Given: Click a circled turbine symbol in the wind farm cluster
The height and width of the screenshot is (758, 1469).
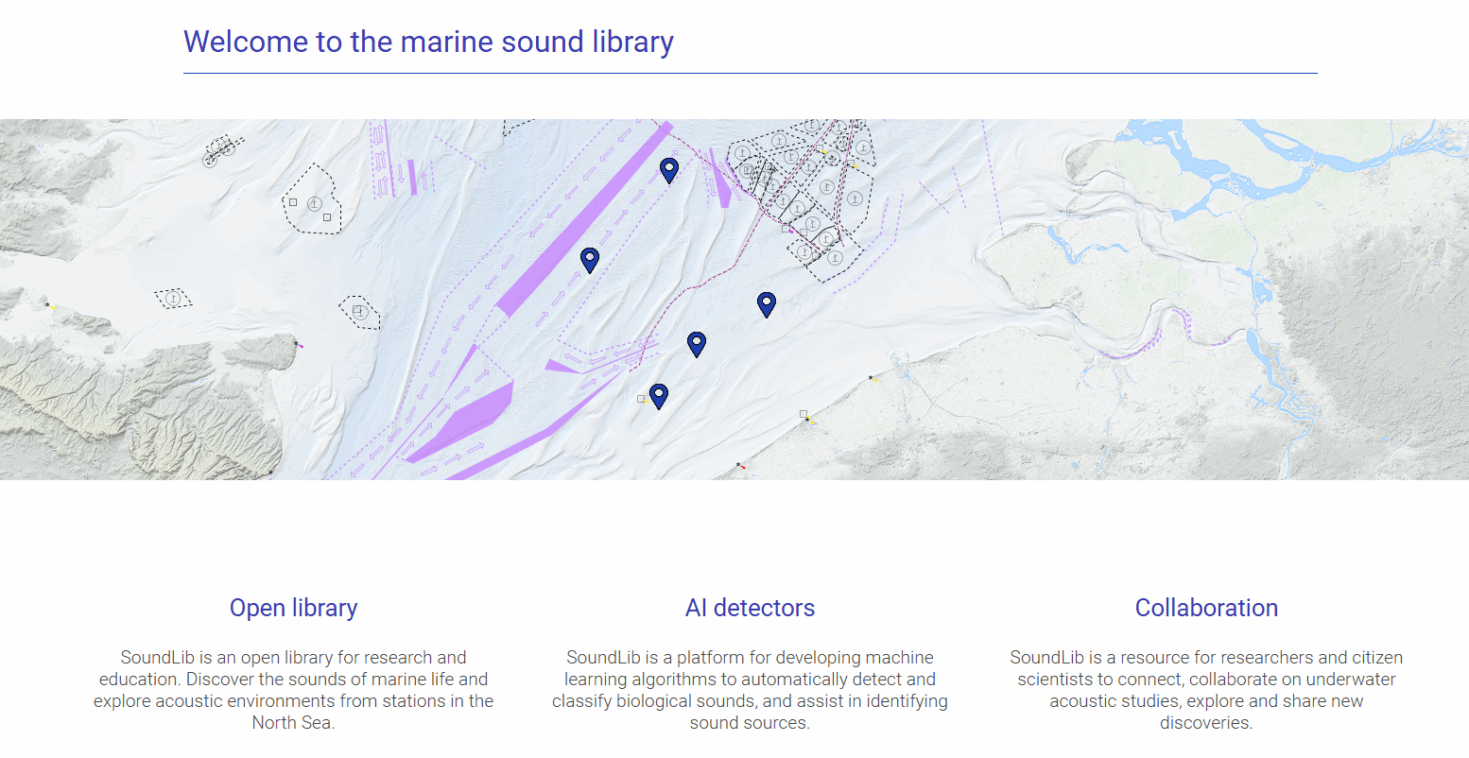Looking at the screenshot, I should pos(827,186).
